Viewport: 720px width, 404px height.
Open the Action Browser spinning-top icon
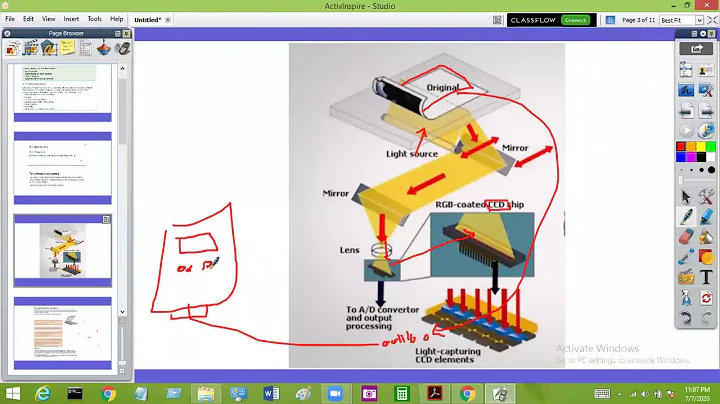pos(104,48)
